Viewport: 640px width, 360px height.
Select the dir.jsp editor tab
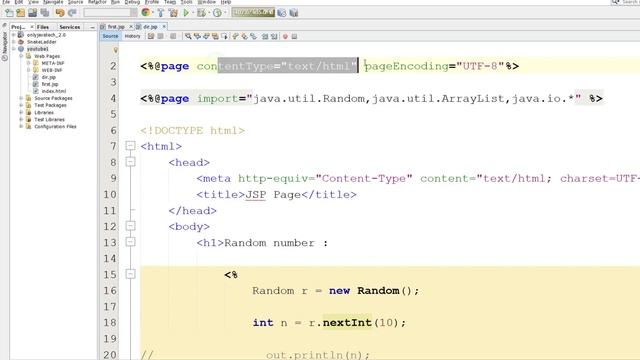(x=150, y=27)
